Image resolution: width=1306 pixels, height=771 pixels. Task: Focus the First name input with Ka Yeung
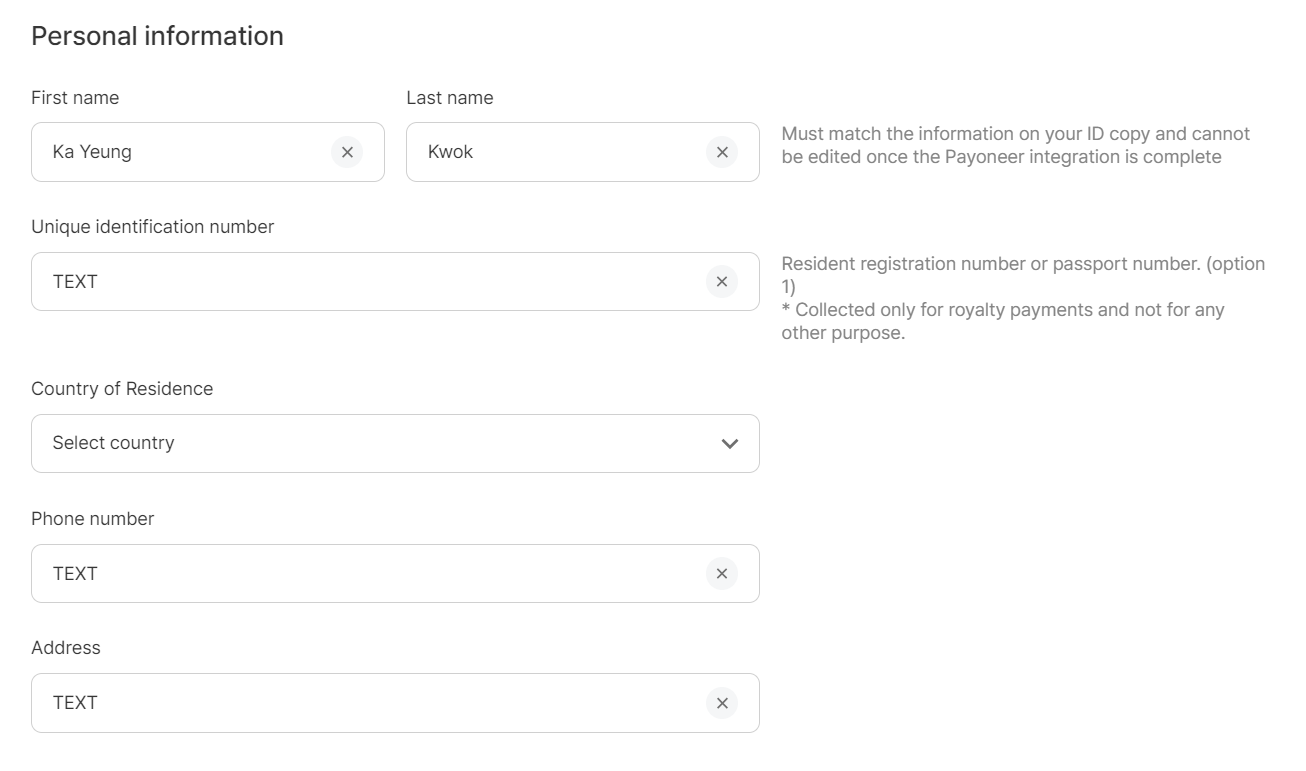pos(180,152)
